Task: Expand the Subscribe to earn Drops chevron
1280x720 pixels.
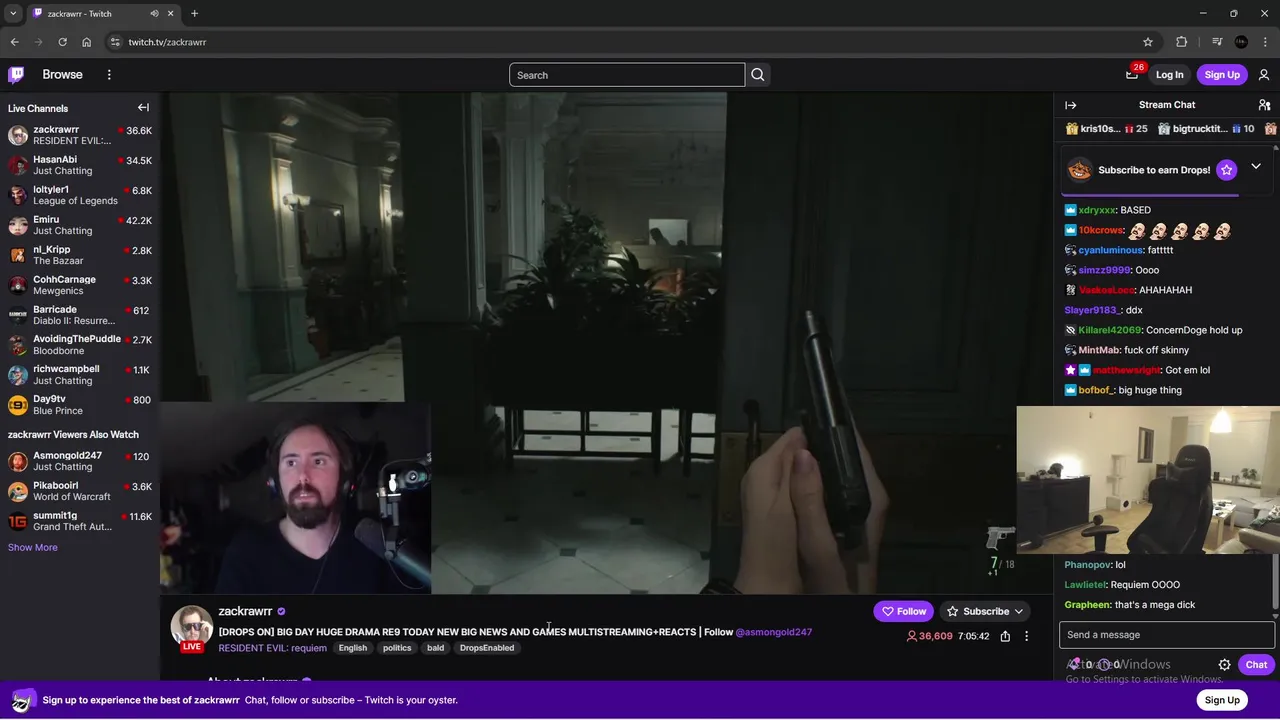Action: pos(1256,167)
